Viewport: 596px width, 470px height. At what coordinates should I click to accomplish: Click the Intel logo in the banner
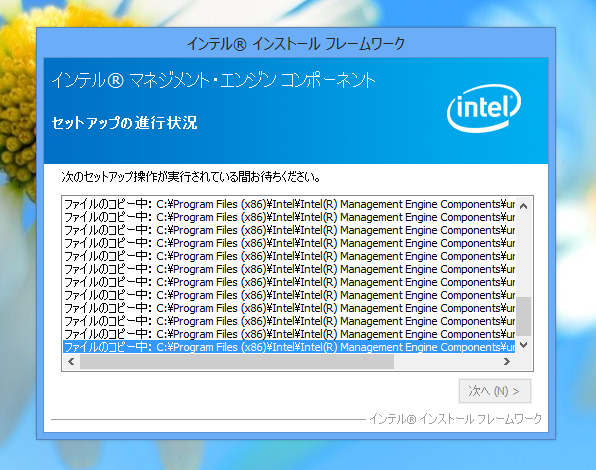pyautogui.click(x=483, y=108)
